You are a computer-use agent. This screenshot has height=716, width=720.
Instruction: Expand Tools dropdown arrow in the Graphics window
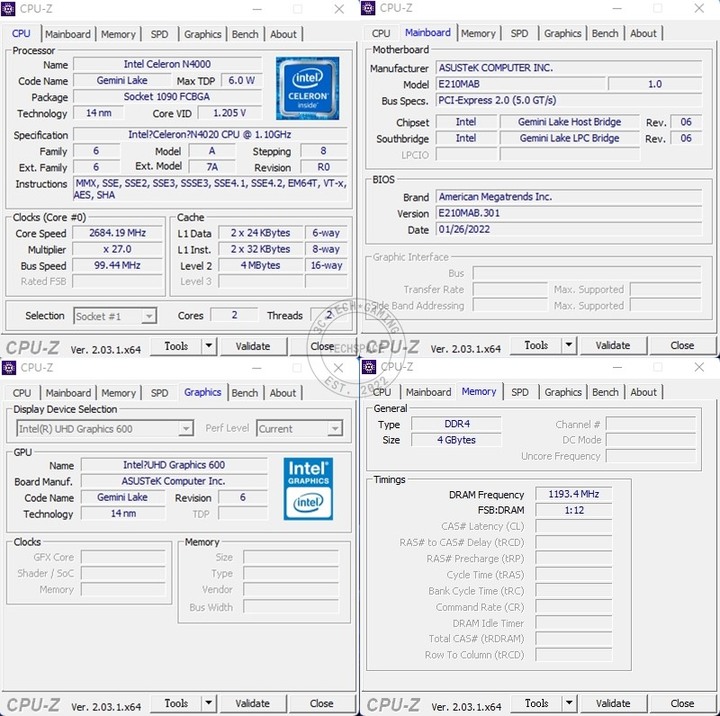(209, 703)
